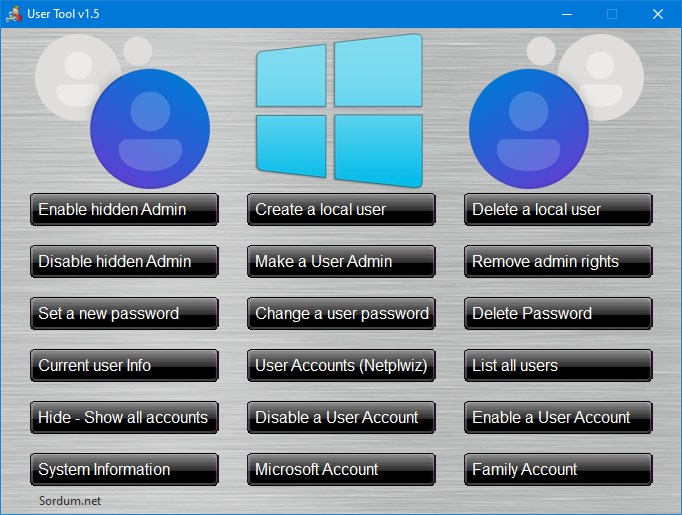
Task: Open Set a new password
Action: pyautogui.click(x=124, y=314)
